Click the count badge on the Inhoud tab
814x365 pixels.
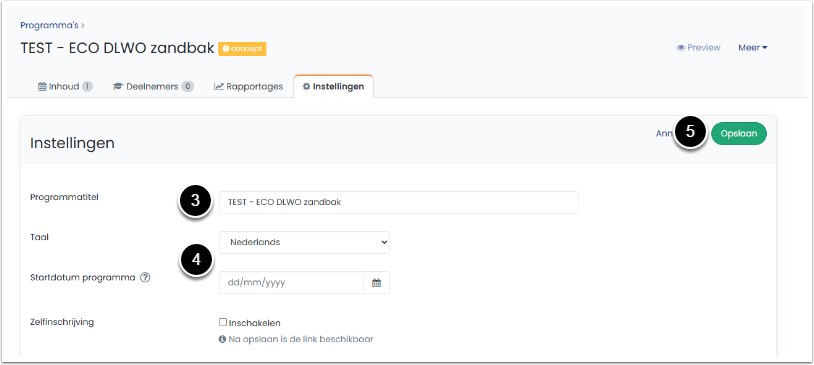(87, 87)
